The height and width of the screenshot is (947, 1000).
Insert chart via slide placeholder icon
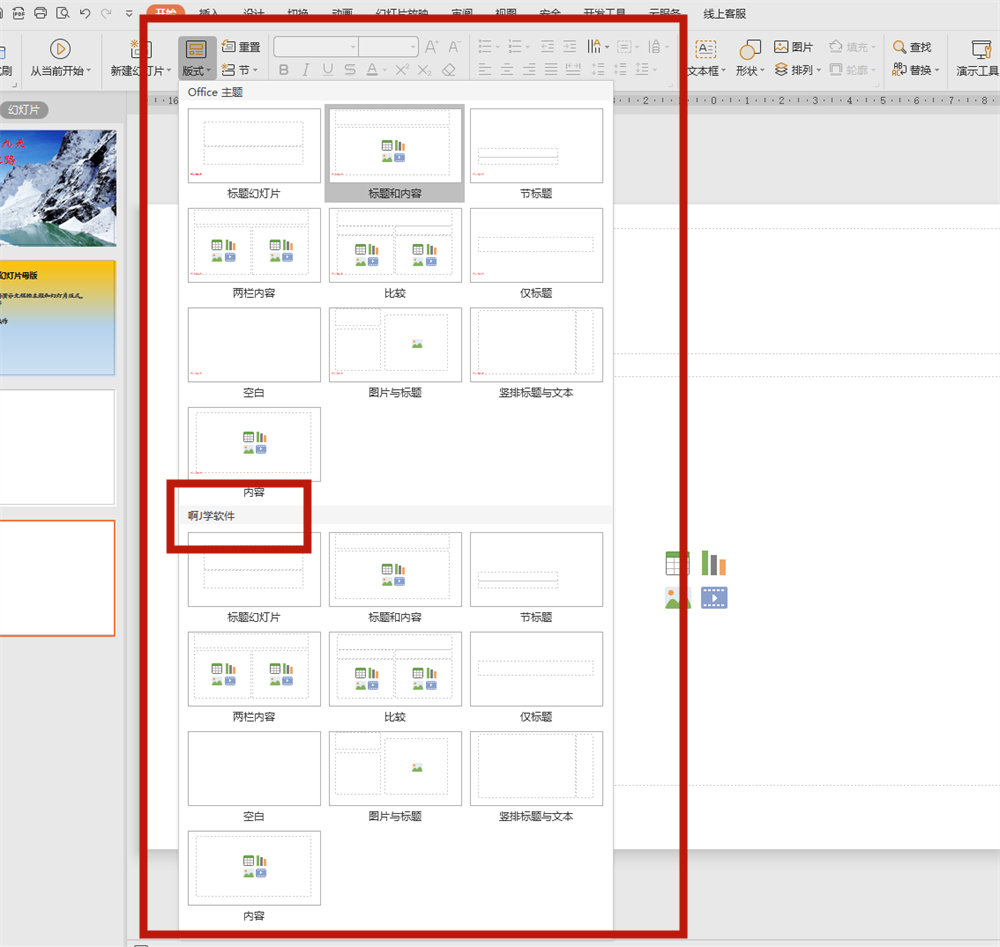point(714,563)
